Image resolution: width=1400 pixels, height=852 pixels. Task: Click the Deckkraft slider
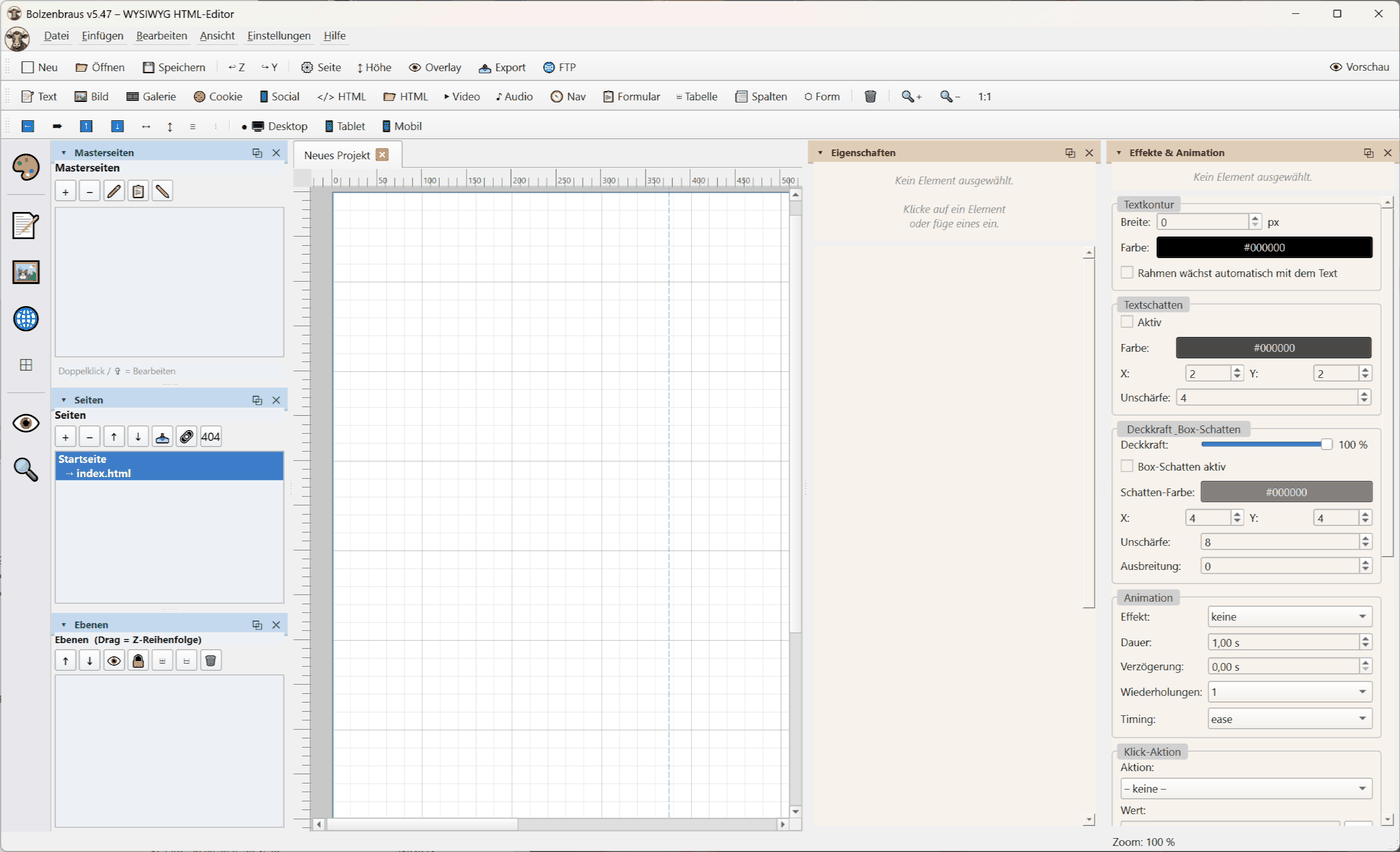1266,444
